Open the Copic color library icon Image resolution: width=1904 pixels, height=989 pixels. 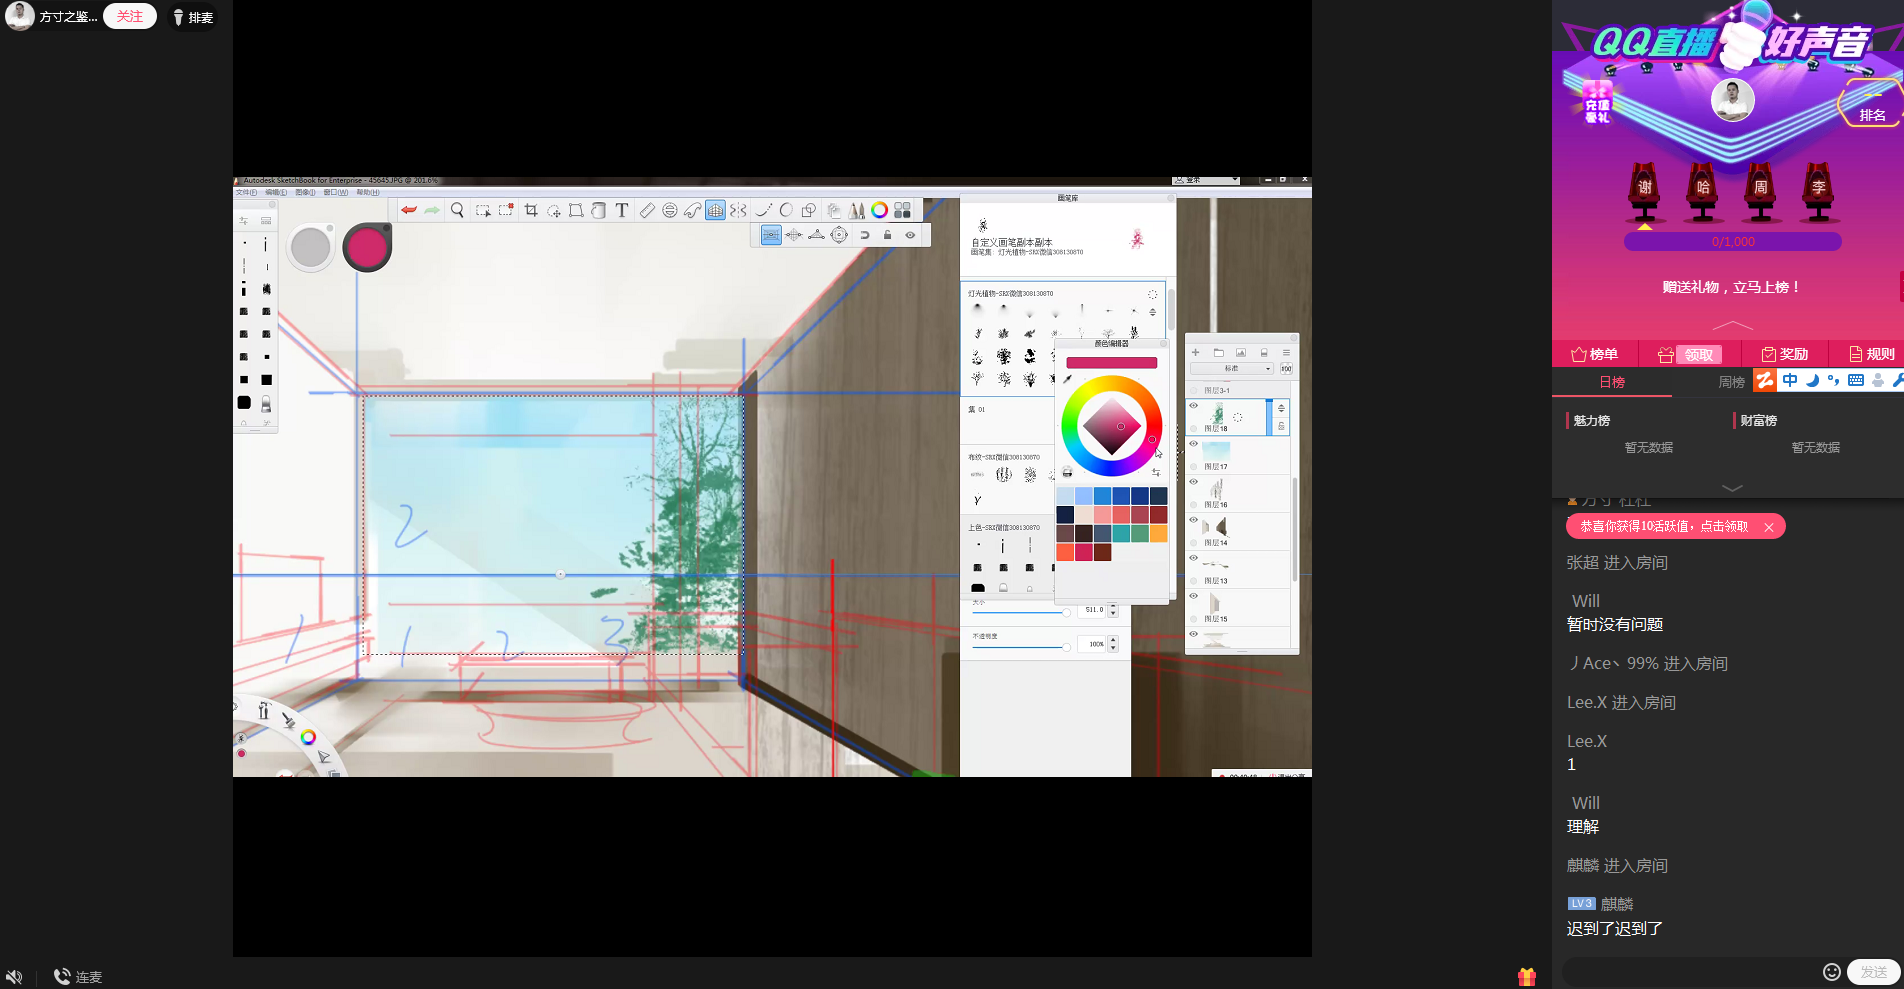pyautogui.click(x=902, y=210)
